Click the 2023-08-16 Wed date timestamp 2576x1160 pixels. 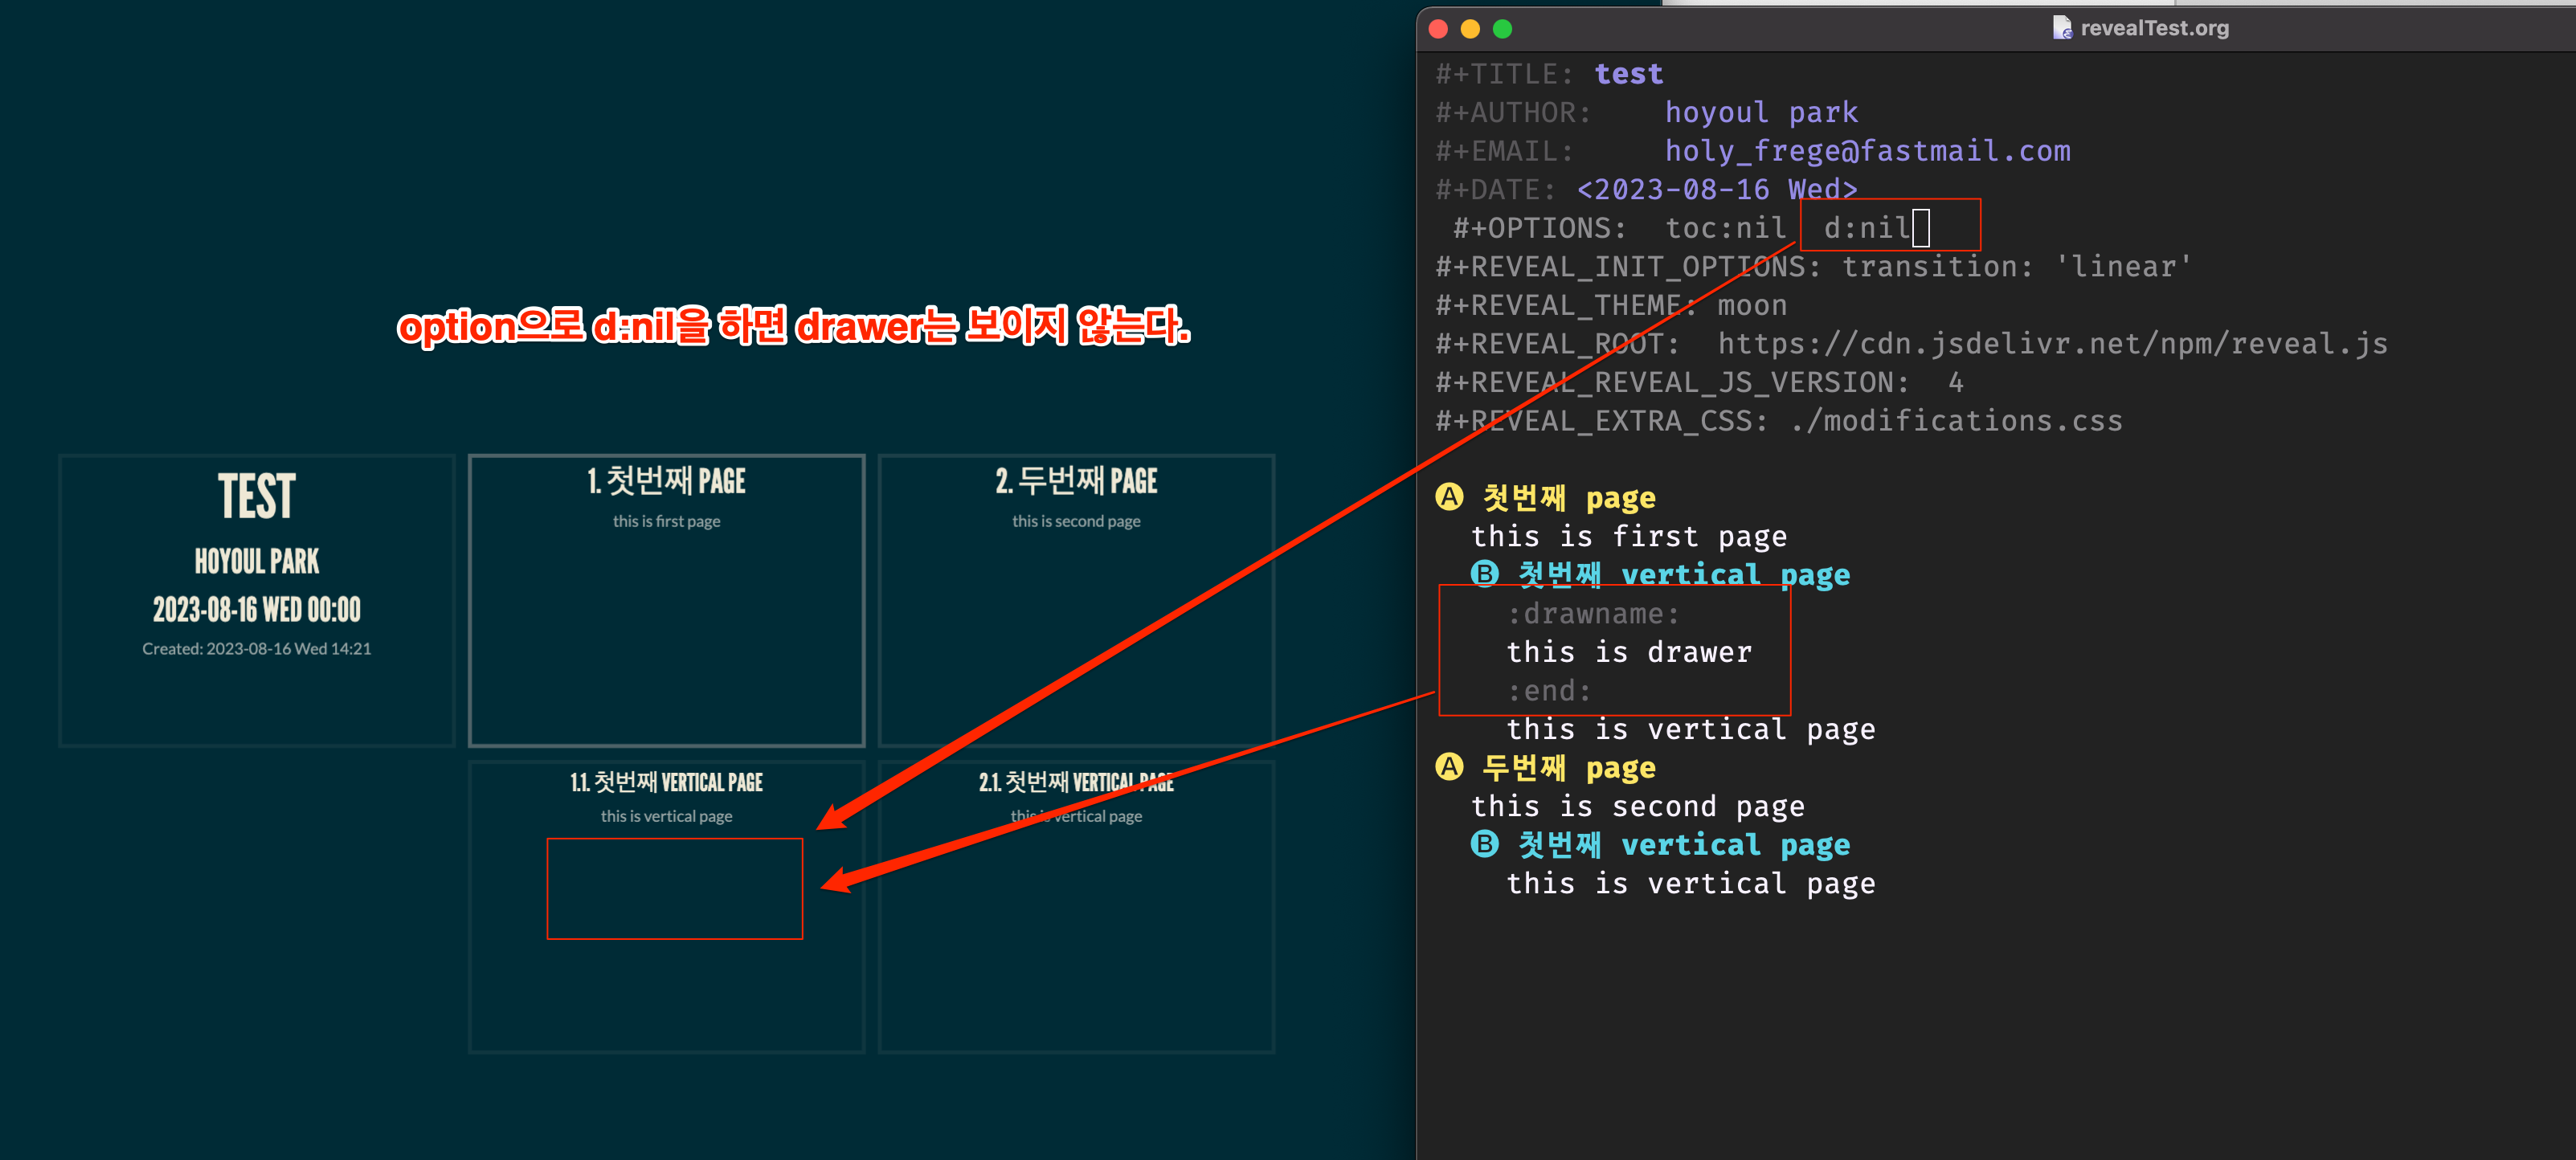1716,189
